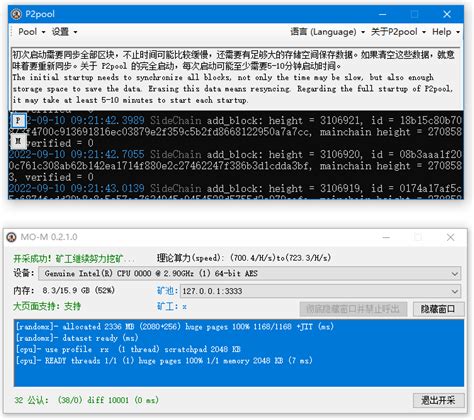Click the cpu use profile rx log line
This screenshot has height=420, width=474.
click(x=128, y=349)
